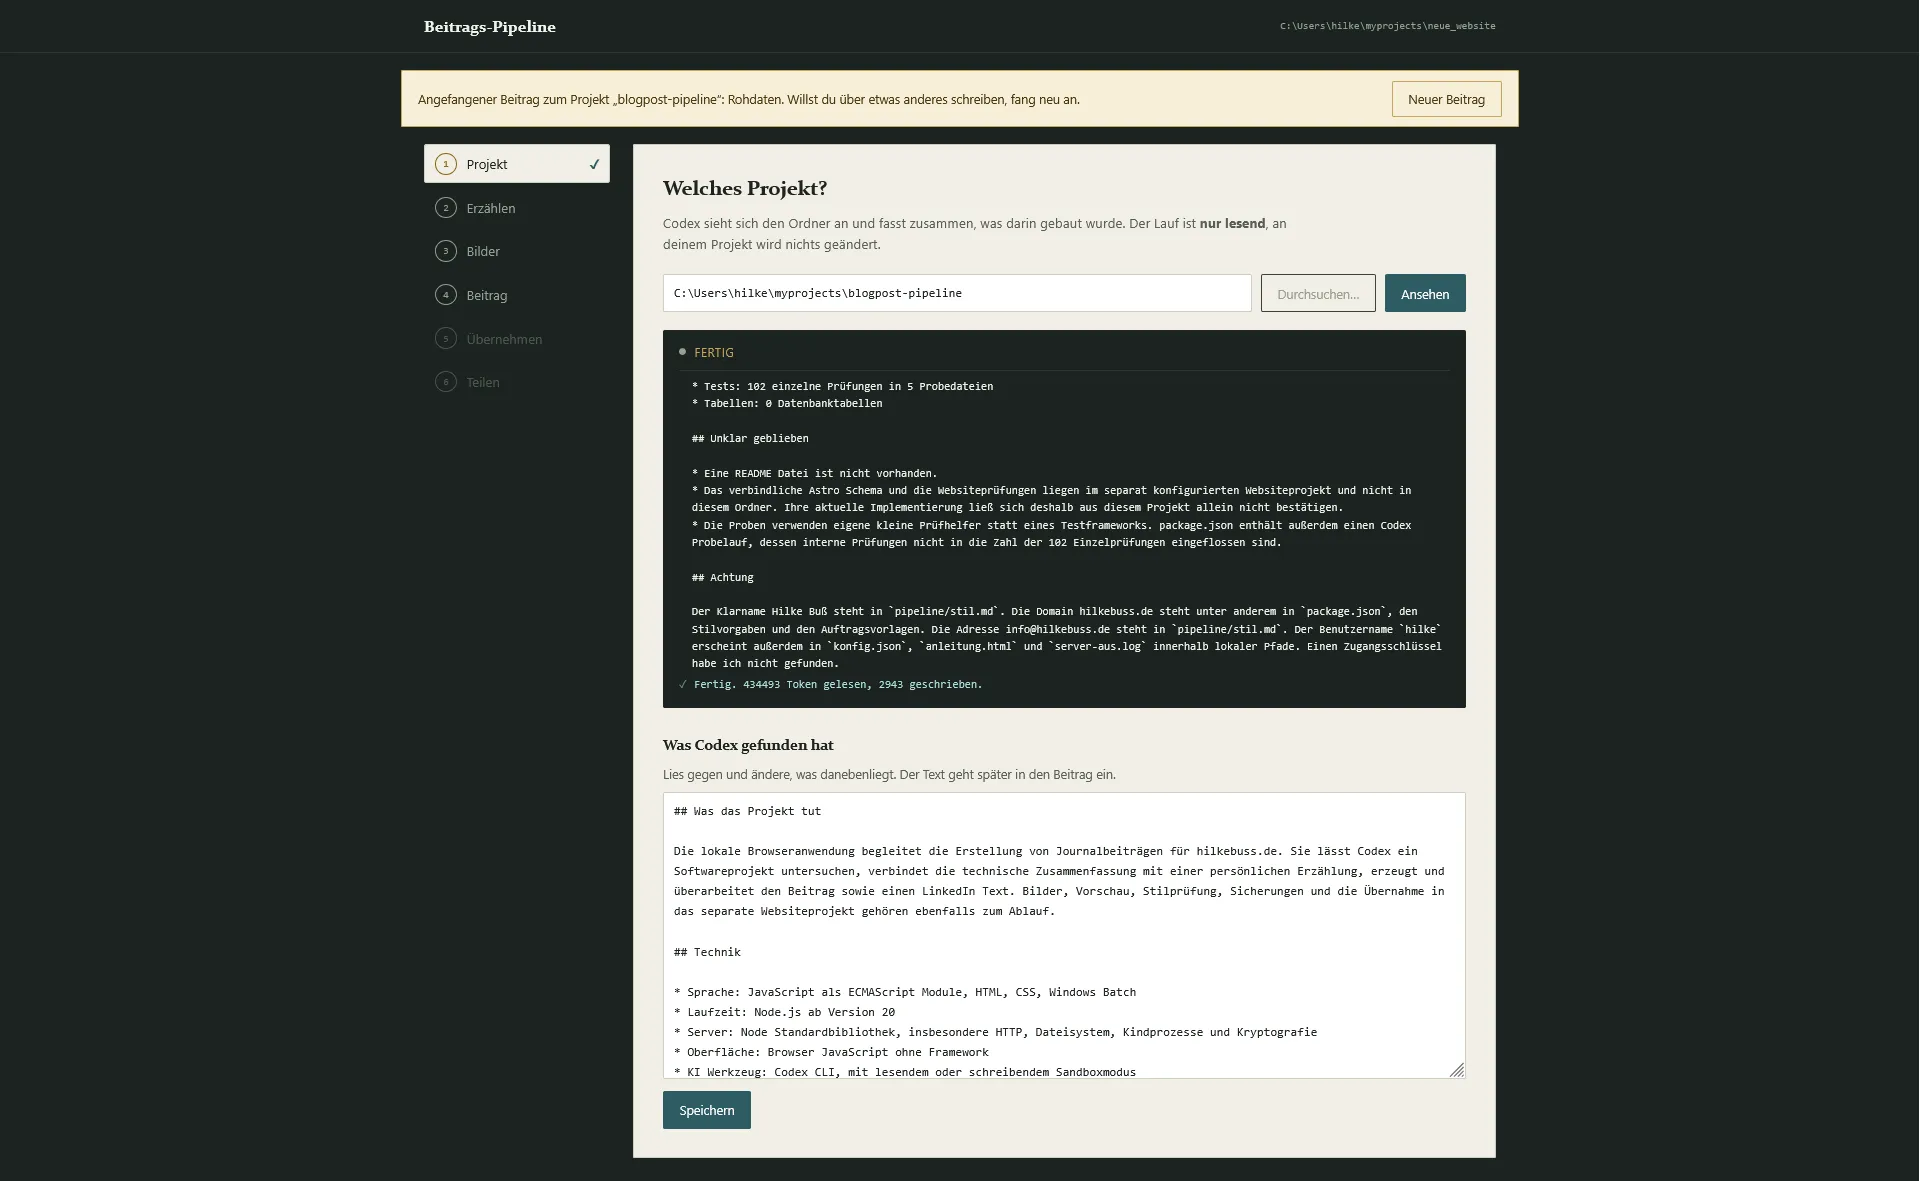Image resolution: width=1920 pixels, height=1181 pixels.
Task: Click 'Eine README Datei ist nicht vorhanden' line
Action: [814, 473]
